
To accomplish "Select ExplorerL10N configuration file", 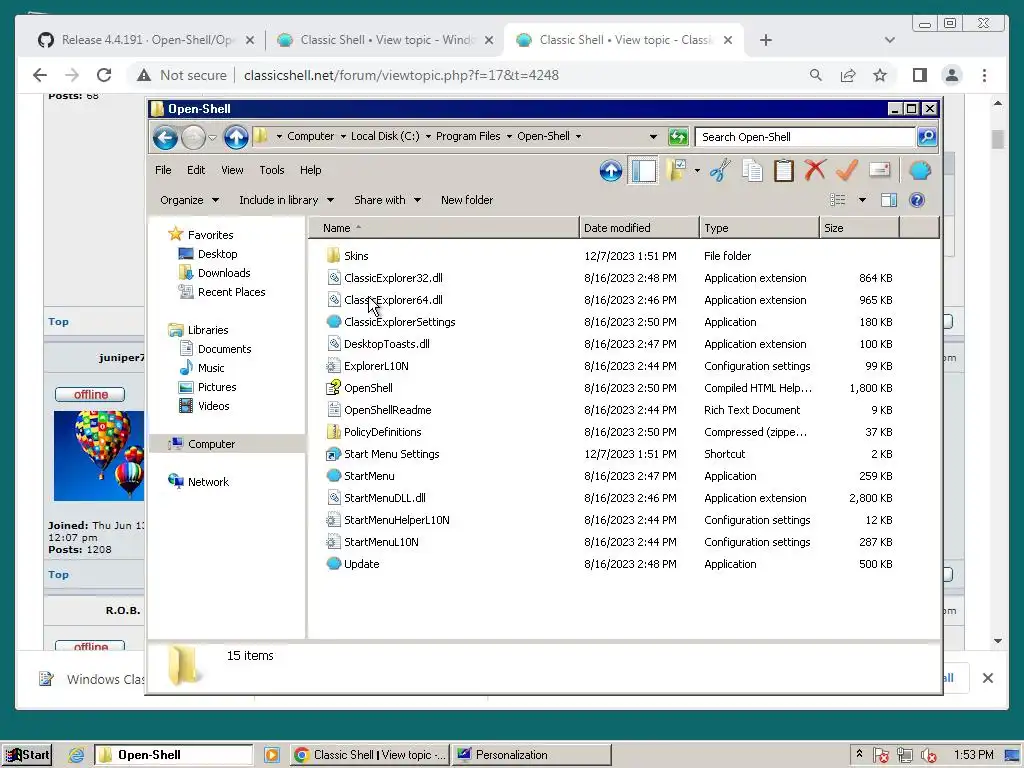I will pos(376,366).
